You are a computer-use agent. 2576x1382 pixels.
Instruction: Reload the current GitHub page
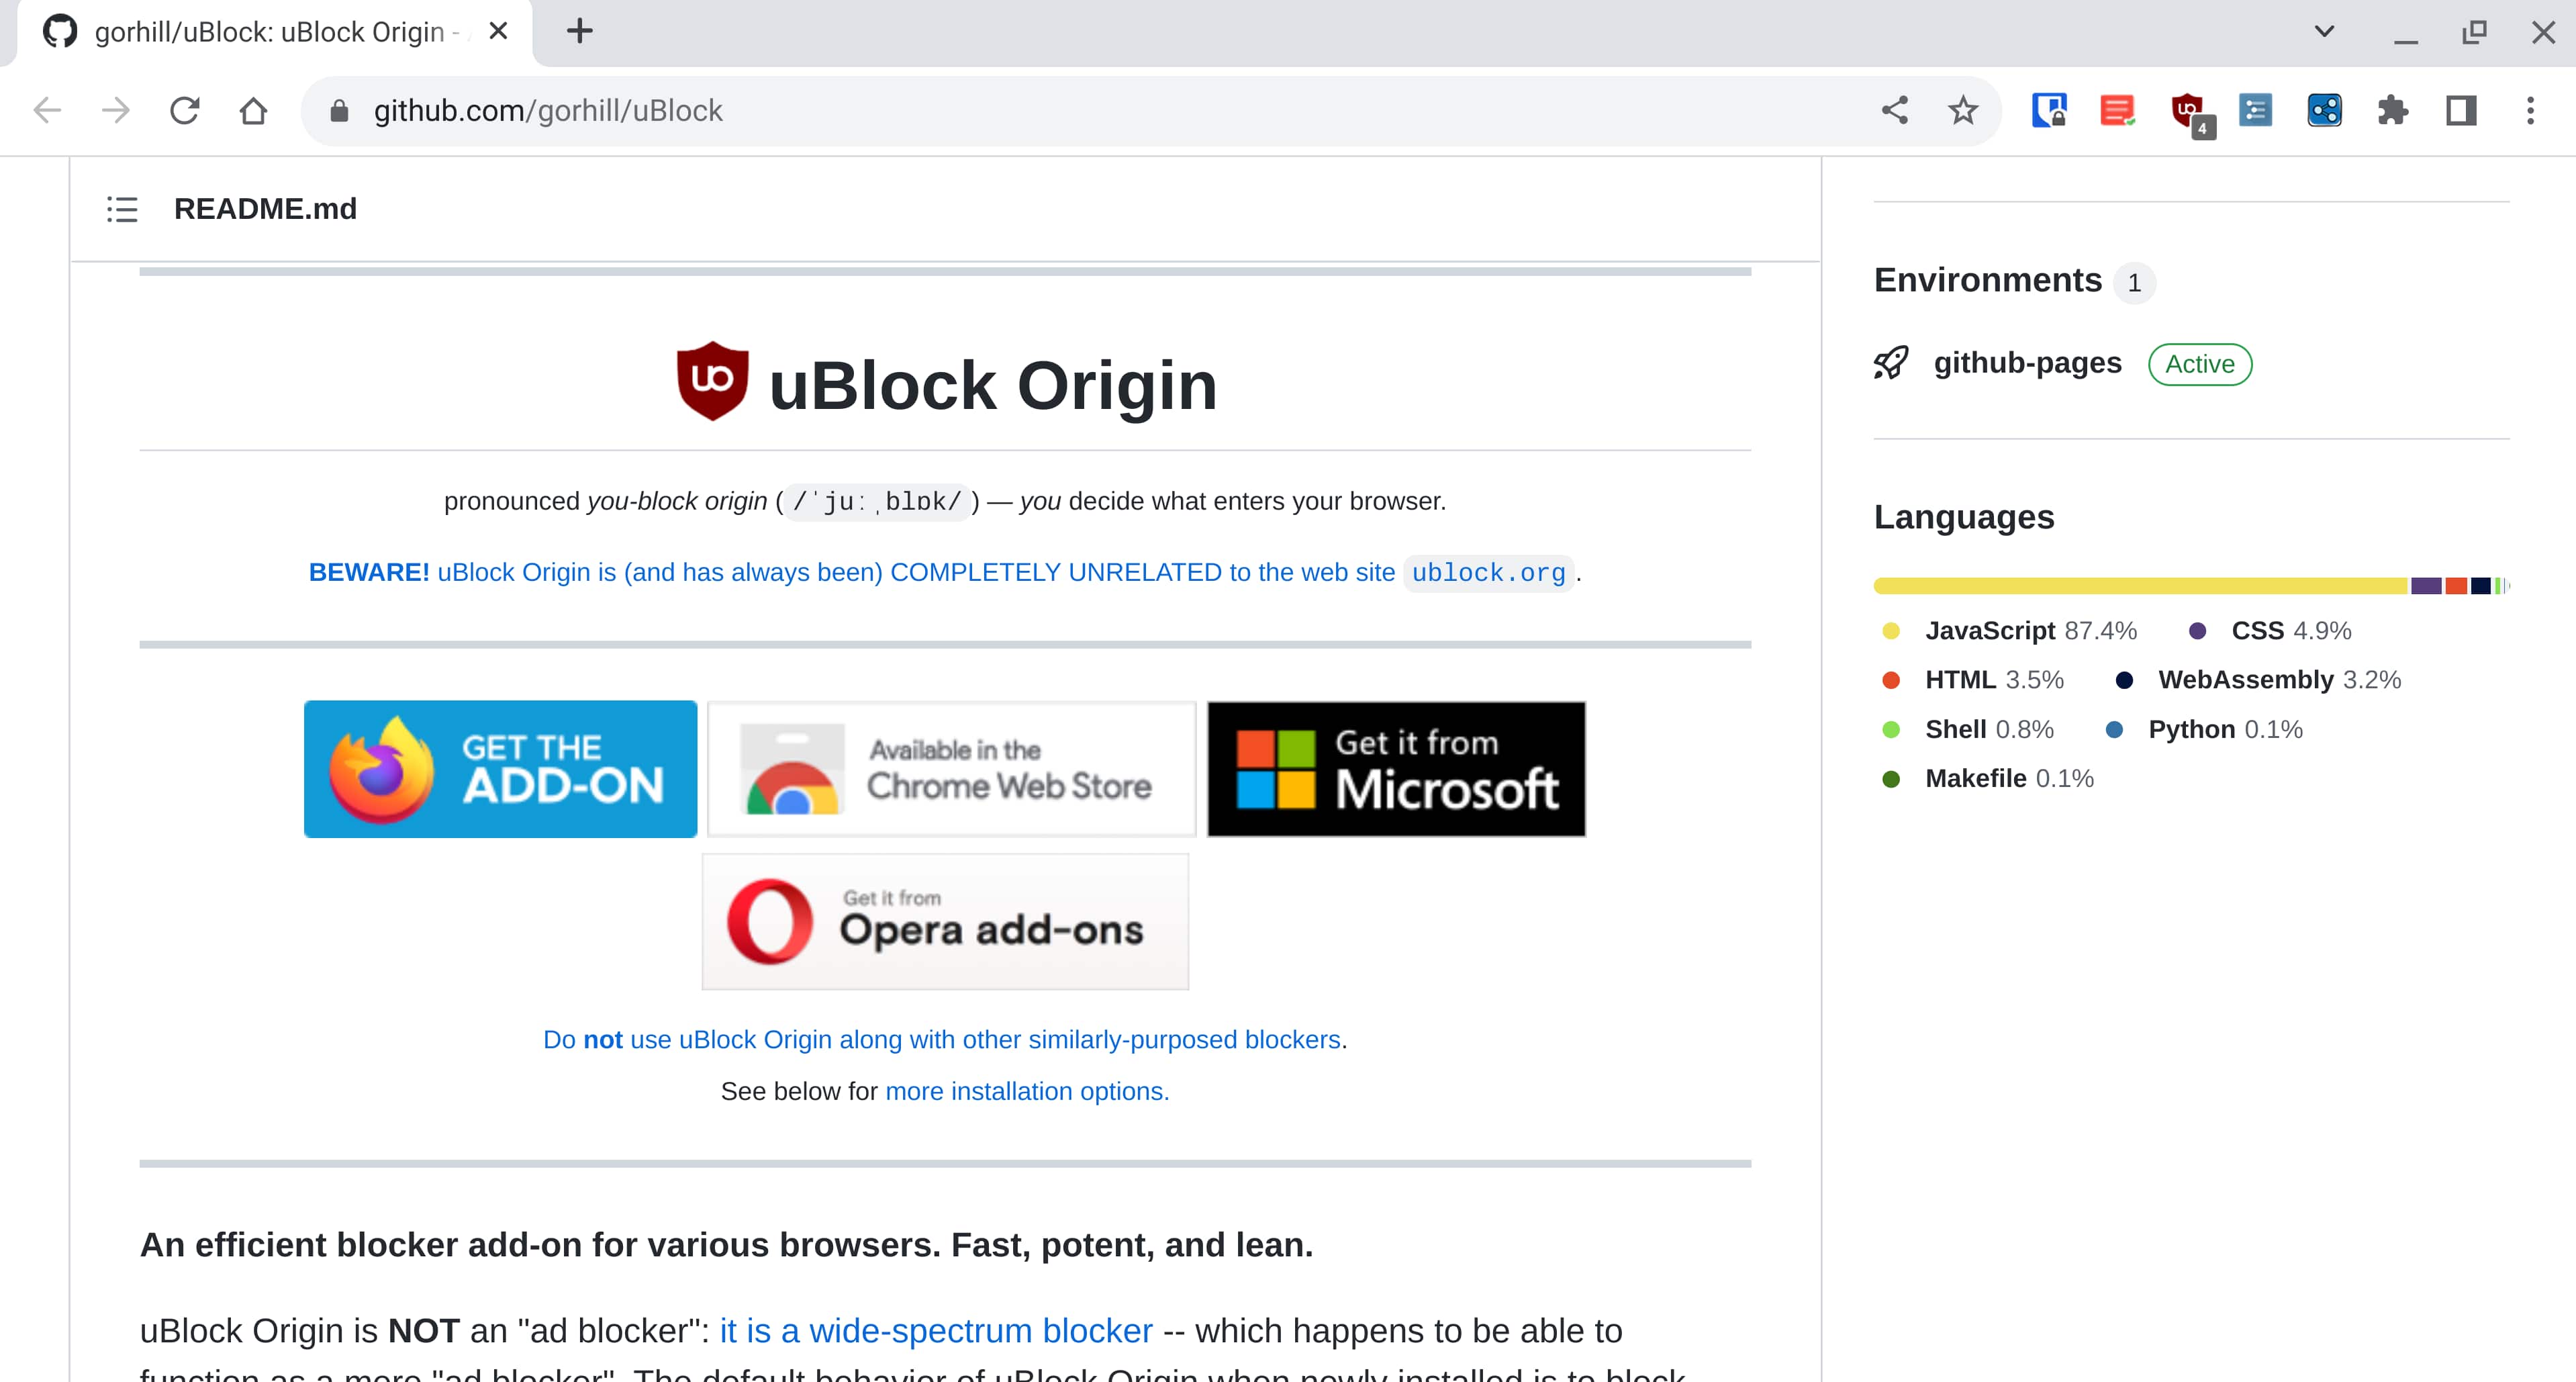[x=185, y=110]
